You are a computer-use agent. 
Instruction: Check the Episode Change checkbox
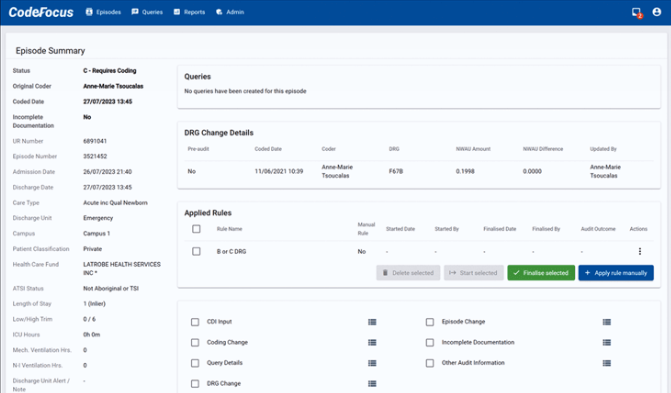(430, 322)
